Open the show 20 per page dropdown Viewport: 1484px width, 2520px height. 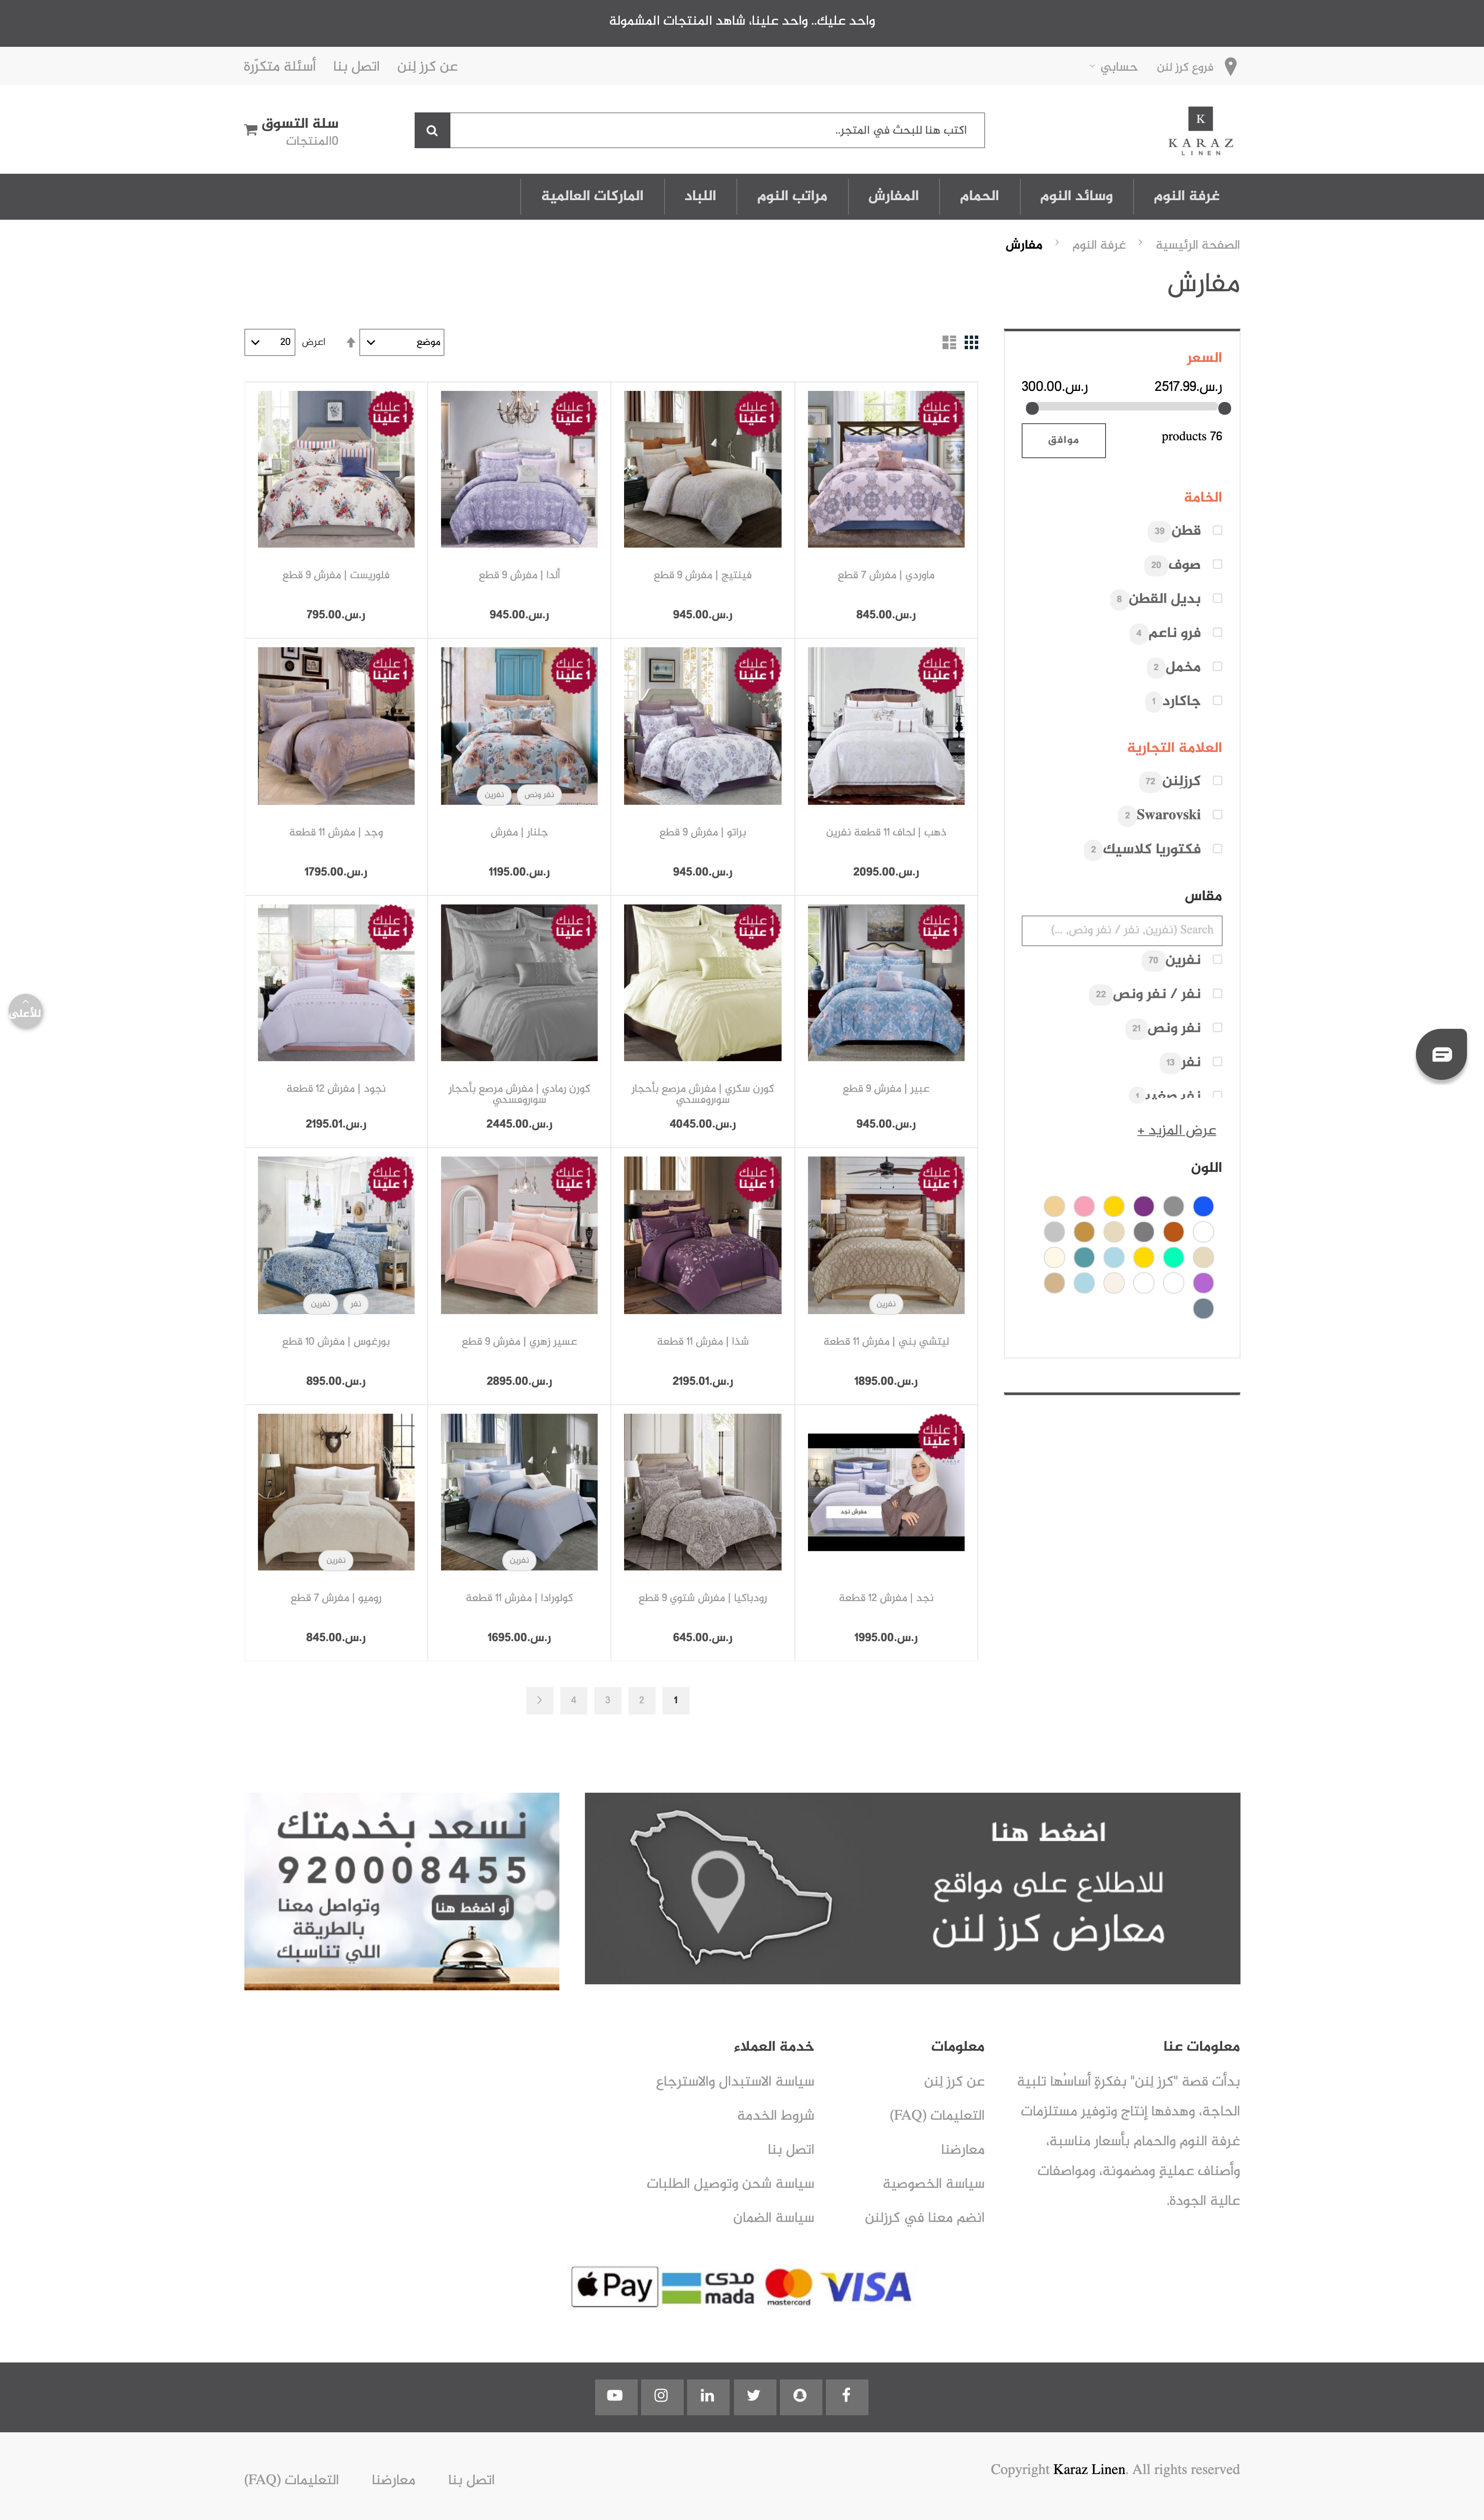pos(269,342)
